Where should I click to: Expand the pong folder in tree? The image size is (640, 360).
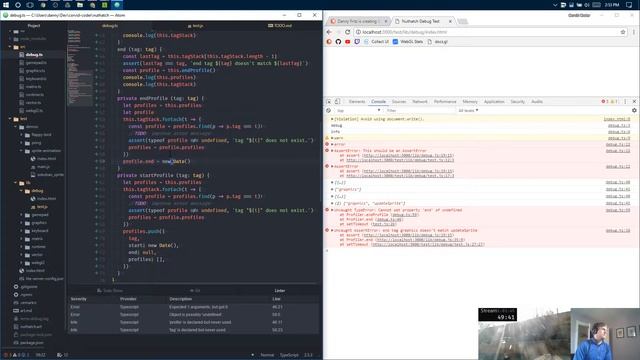pos(21,143)
